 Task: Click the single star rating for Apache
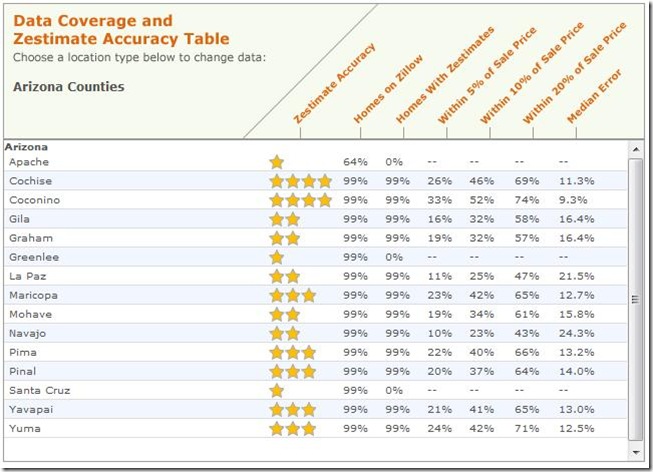coord(277,162)
